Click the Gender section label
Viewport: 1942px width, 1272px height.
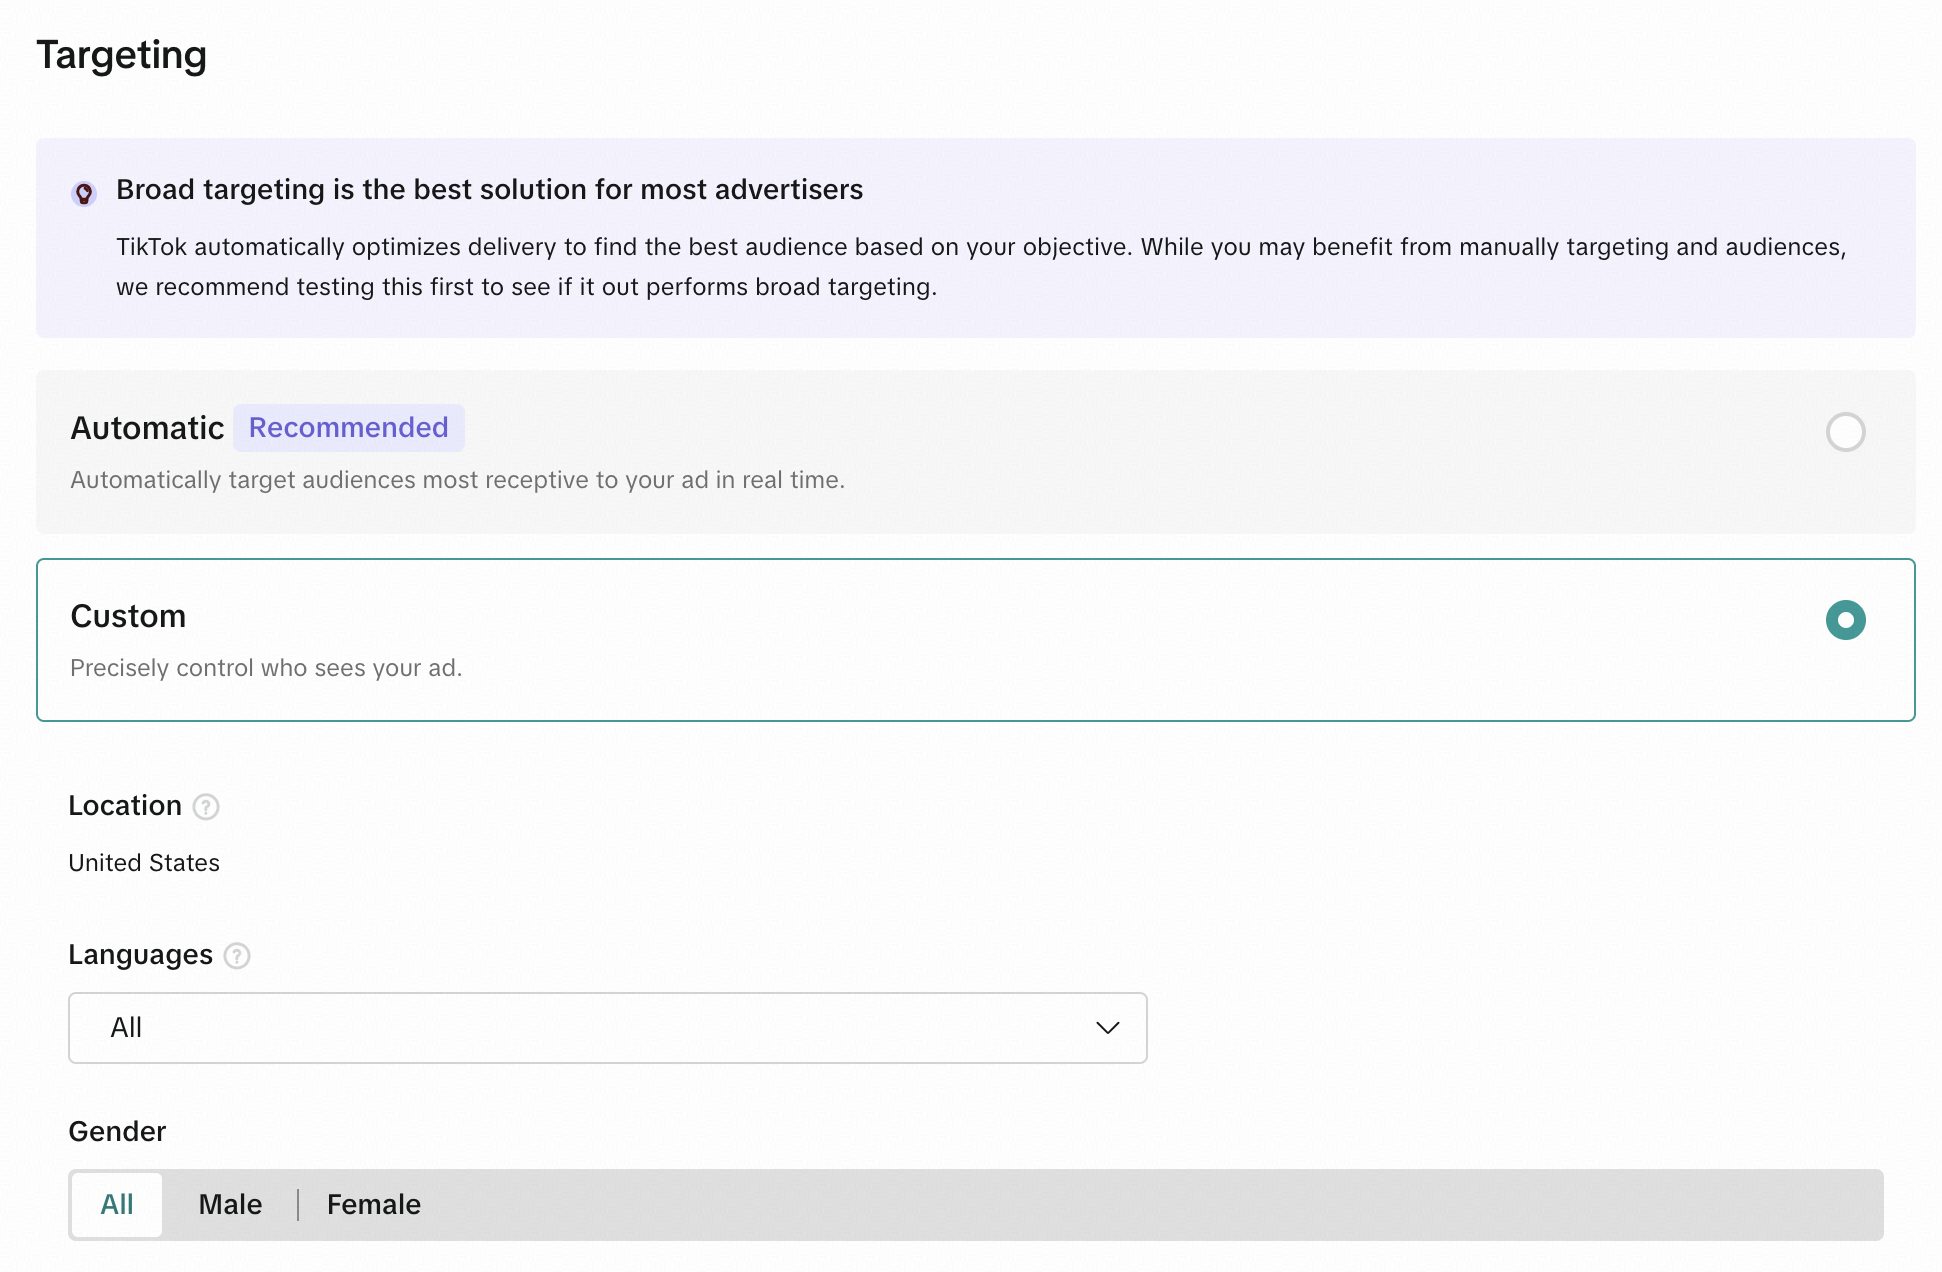pyautogui.click(x=116, y=1131)
